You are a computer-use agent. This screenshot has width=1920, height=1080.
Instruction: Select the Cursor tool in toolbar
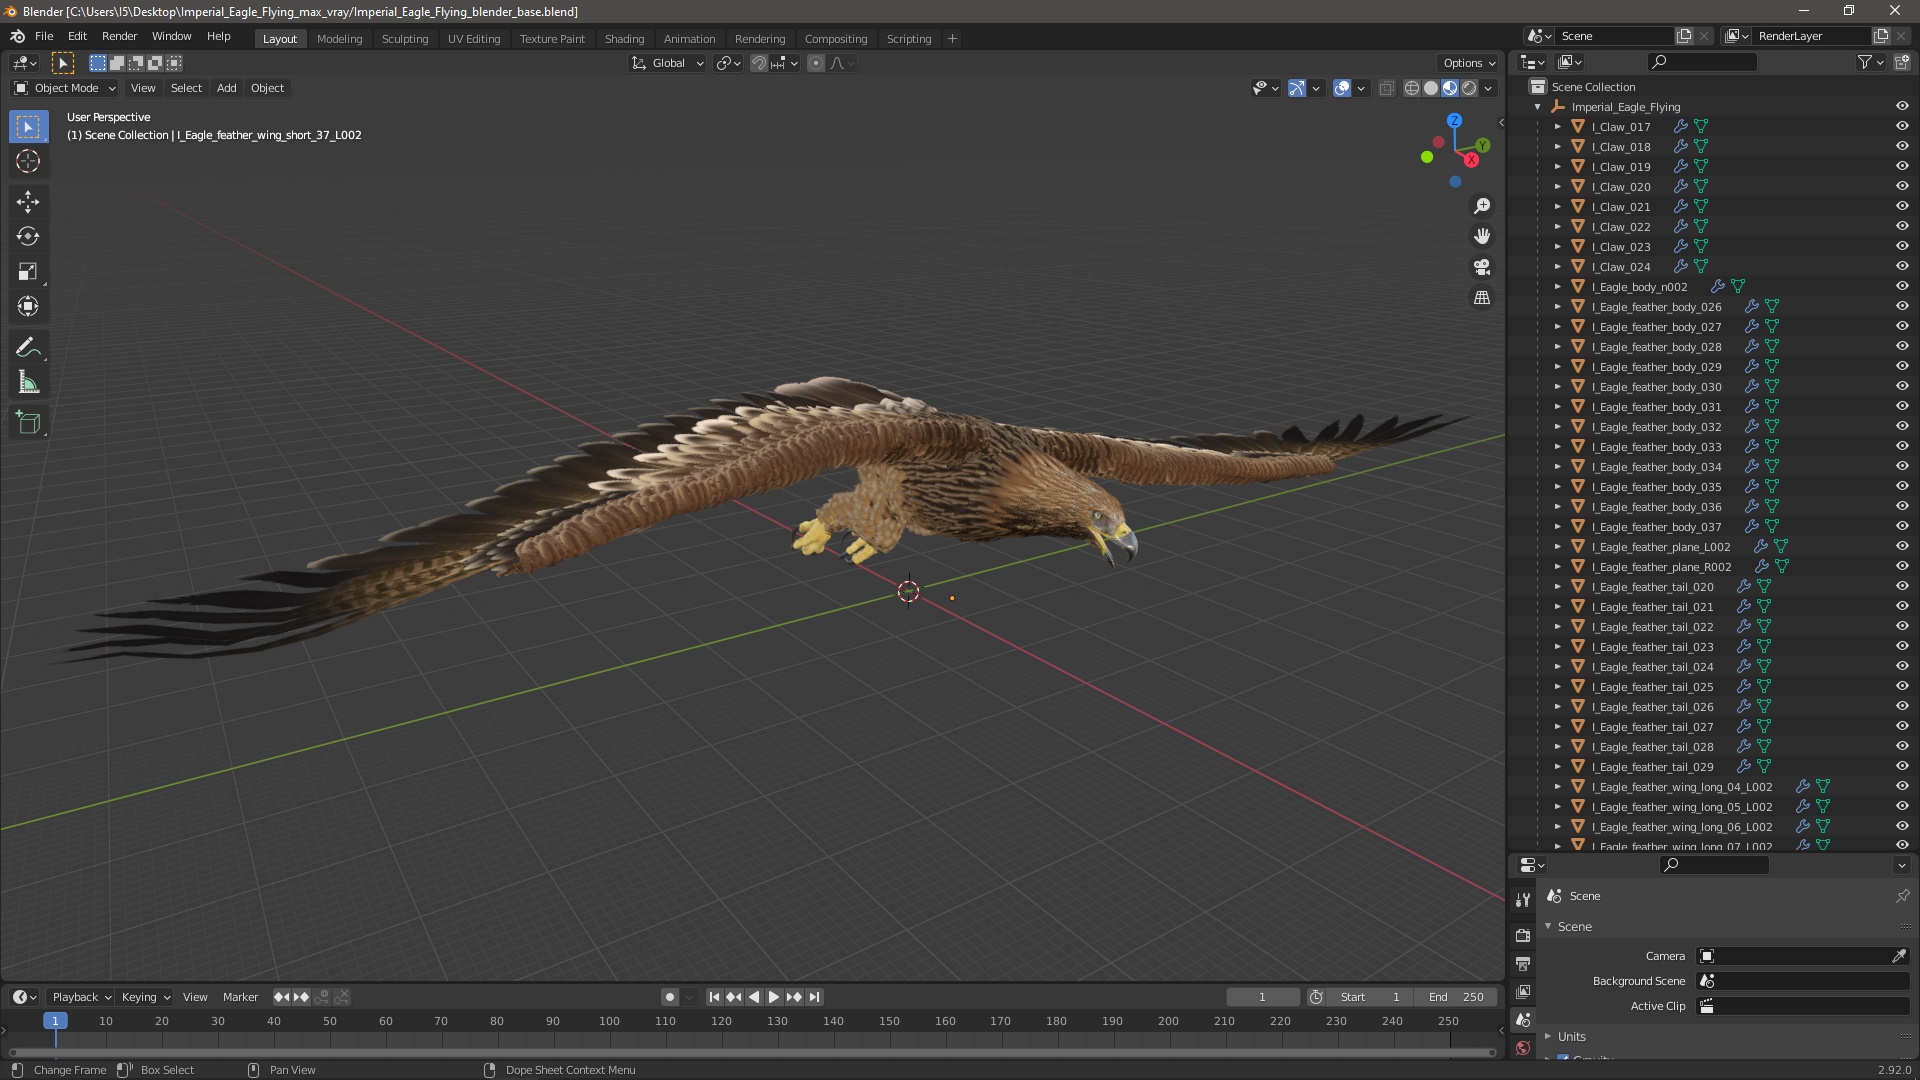28,161
